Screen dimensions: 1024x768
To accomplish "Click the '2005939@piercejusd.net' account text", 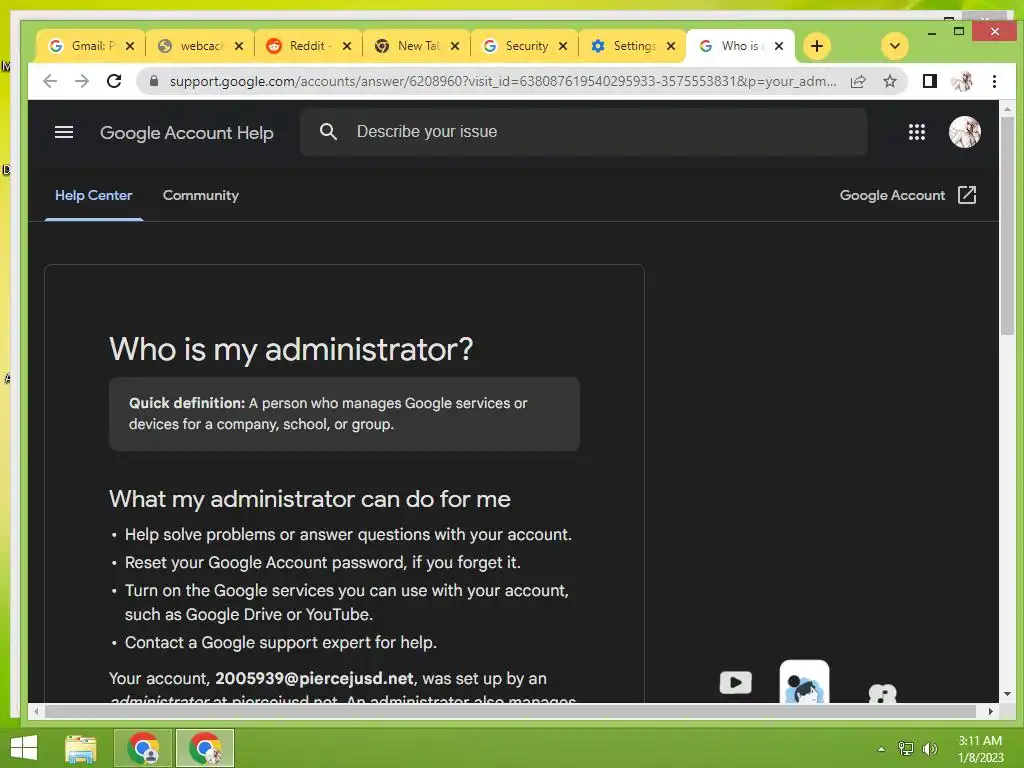I will tap(314, 679).
